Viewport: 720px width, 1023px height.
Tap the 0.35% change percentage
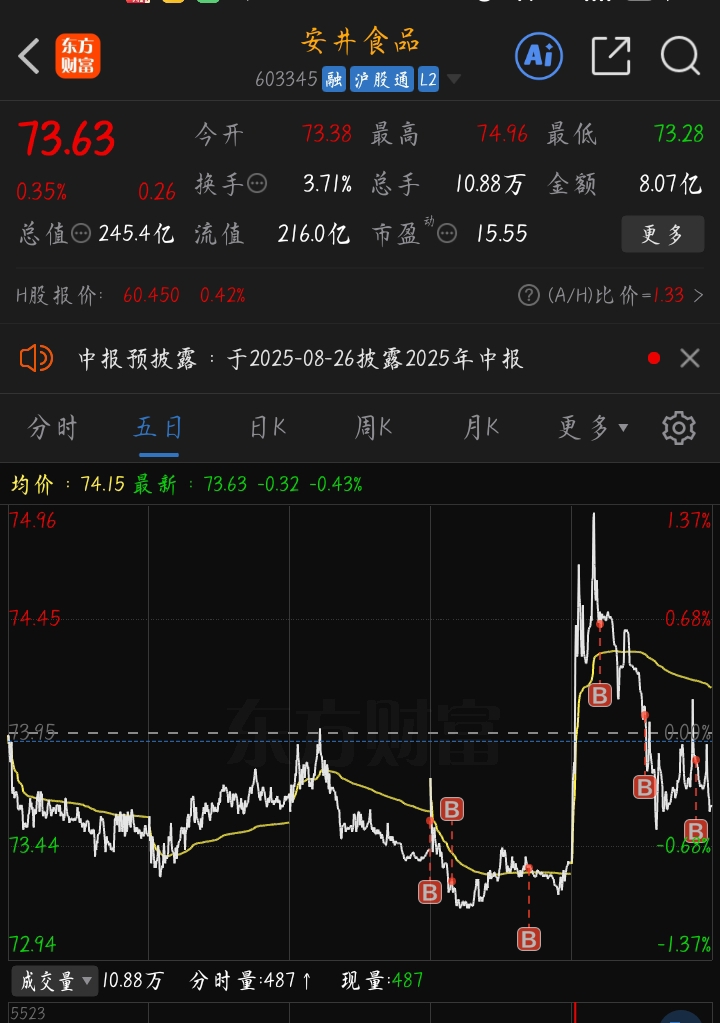tap(42, 192)
